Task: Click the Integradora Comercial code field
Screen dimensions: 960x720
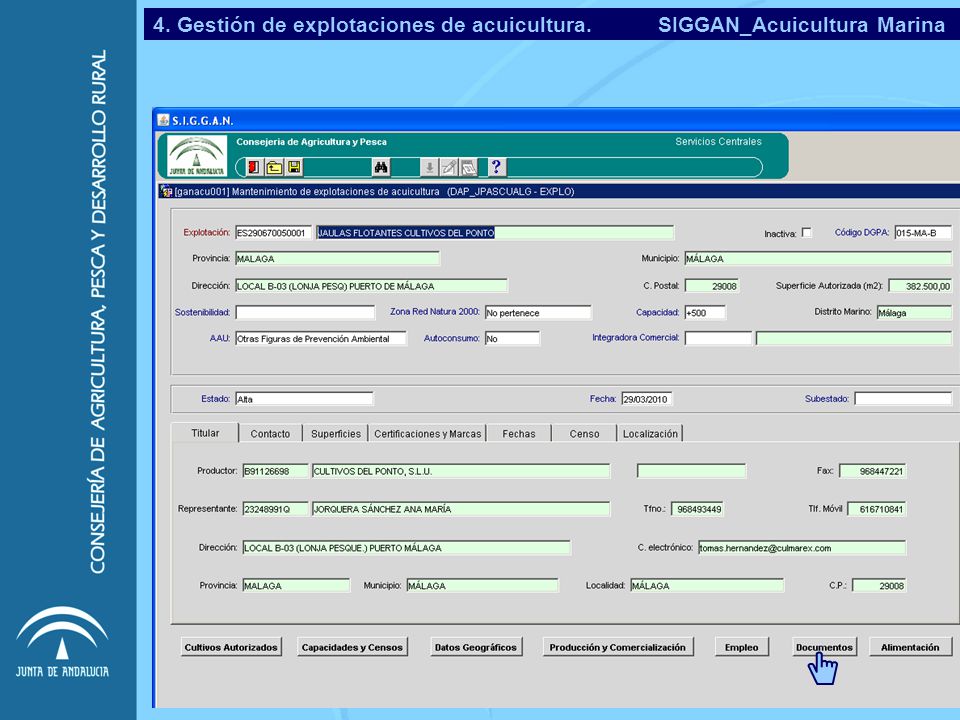Action: [x=718, y=339]
